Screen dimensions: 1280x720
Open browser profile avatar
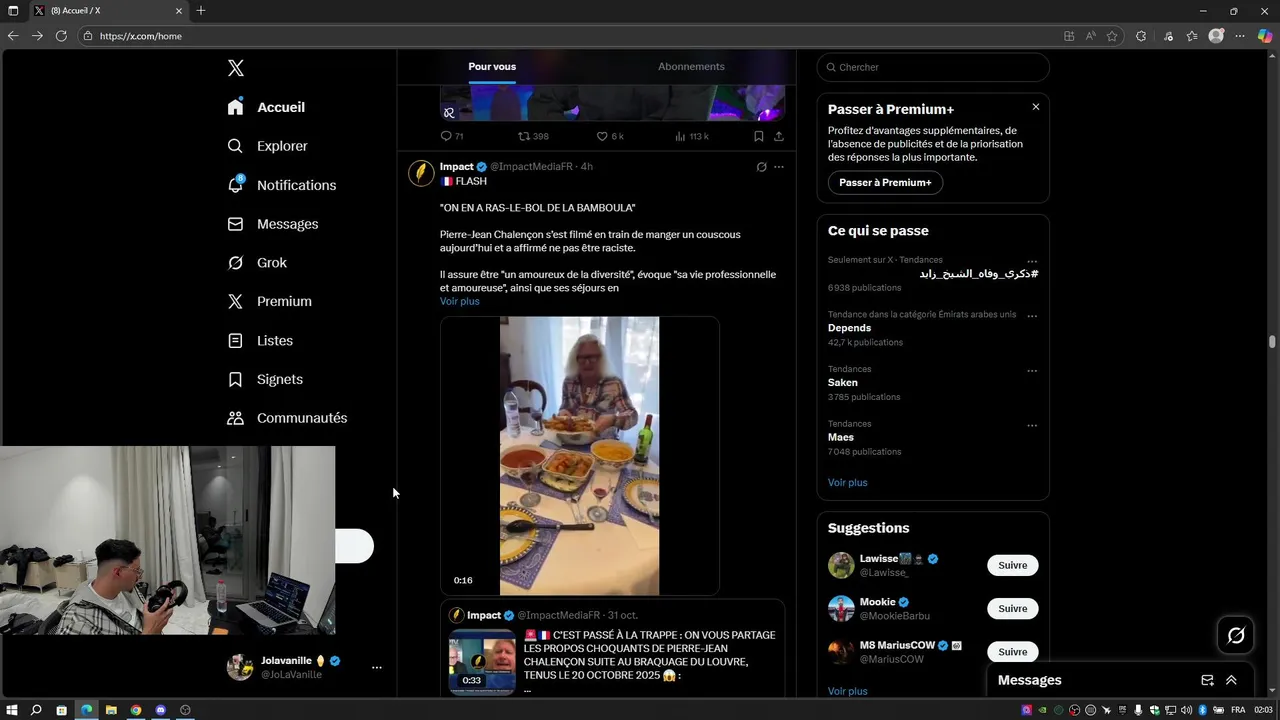[x=1216, y=36]
